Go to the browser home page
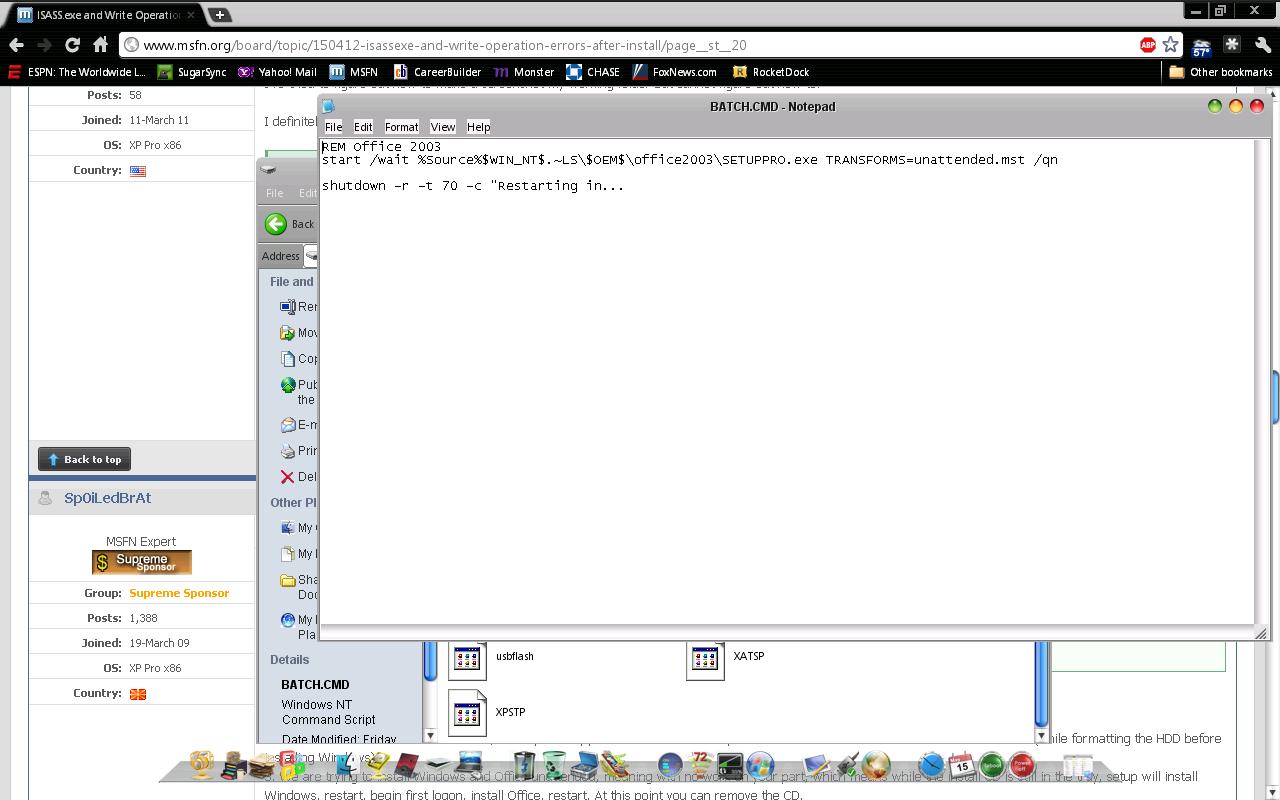 [x=100, y=45]
